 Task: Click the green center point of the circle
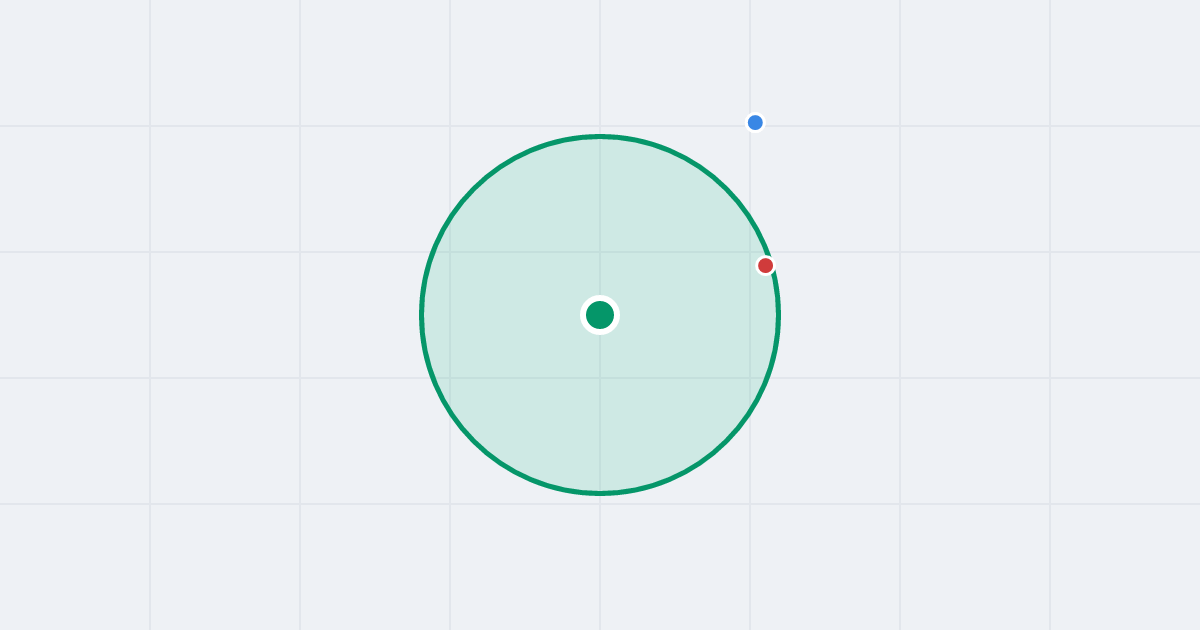point(600,315)
